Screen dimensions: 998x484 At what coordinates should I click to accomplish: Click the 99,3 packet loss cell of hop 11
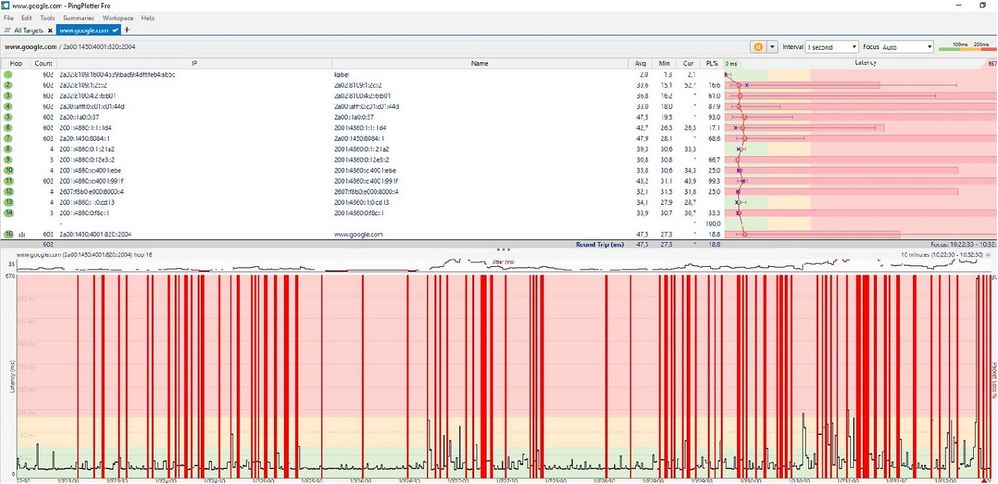coord(714,181)
